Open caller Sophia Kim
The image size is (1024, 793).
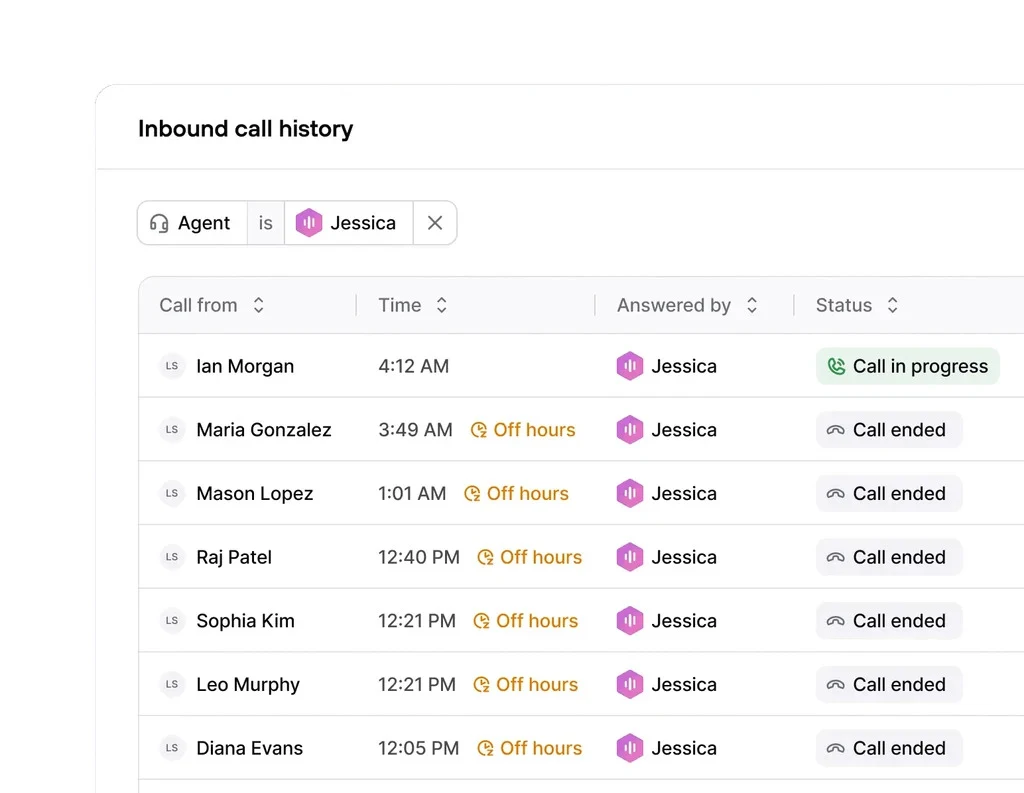click(x=246, y=621)
